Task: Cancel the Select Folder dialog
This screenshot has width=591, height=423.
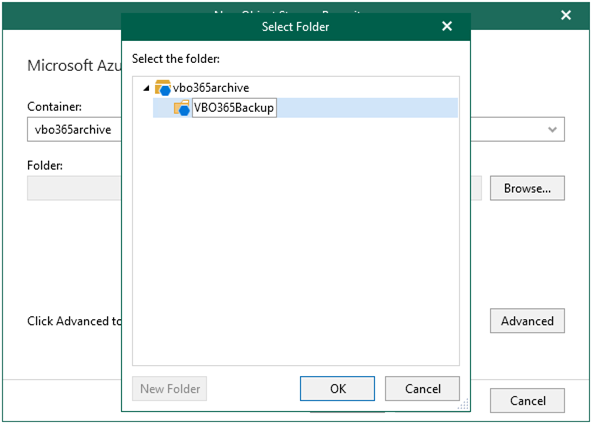Action: pyautogui.click(x=422, y=388)
